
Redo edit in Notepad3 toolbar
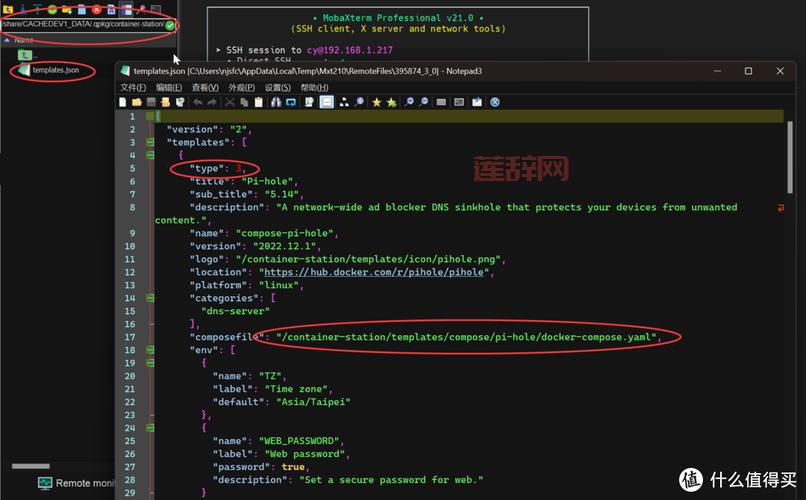point(212,102)
